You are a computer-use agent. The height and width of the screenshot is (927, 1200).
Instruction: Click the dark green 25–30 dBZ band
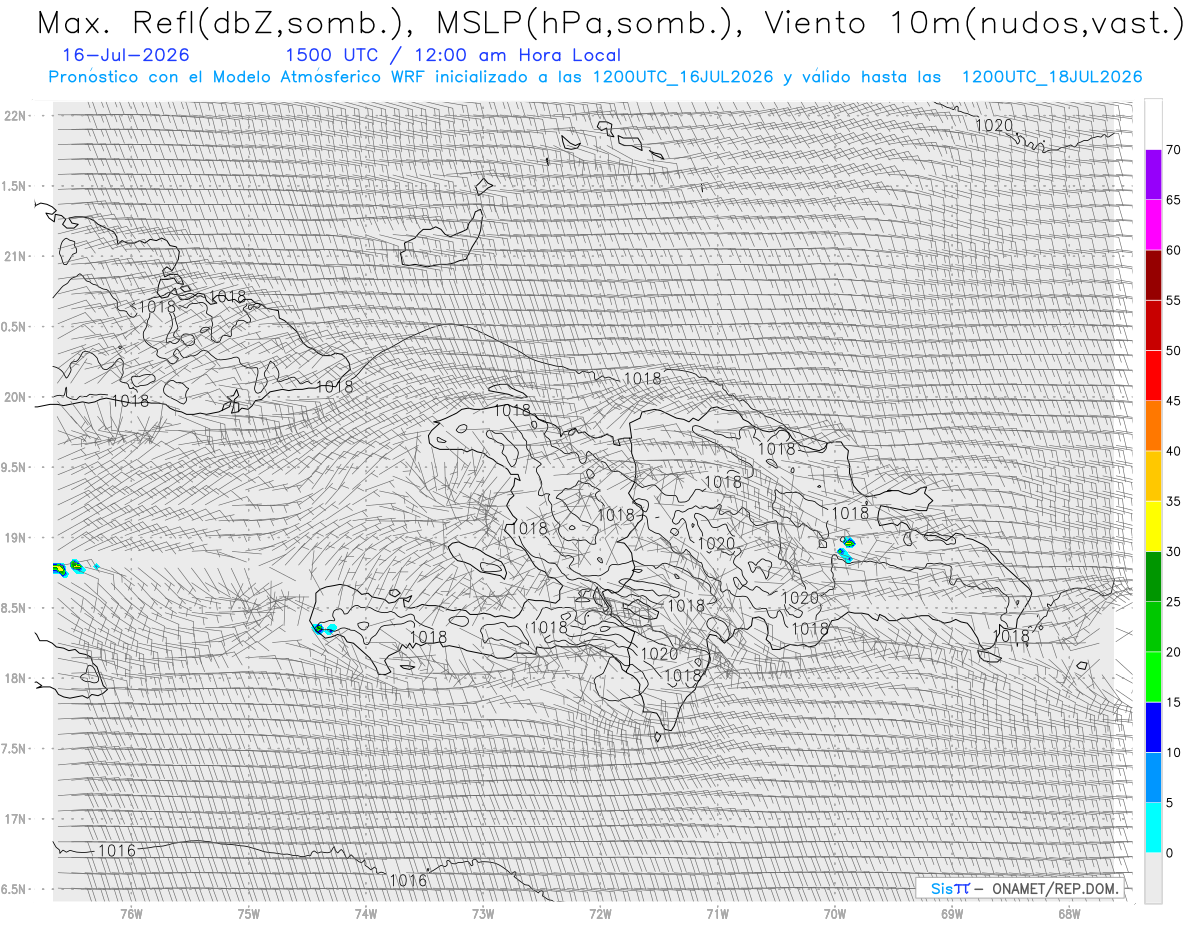point(1153,576)
